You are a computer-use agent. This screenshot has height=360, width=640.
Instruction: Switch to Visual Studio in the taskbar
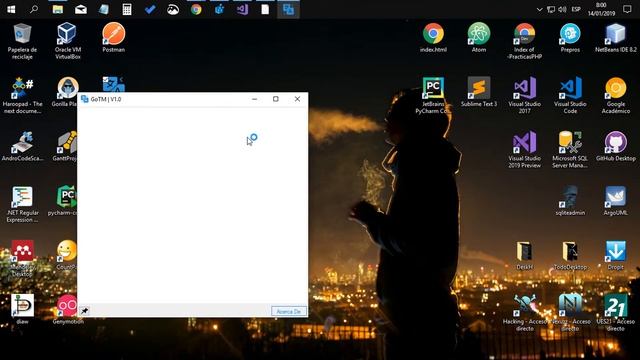coord(242,9)
